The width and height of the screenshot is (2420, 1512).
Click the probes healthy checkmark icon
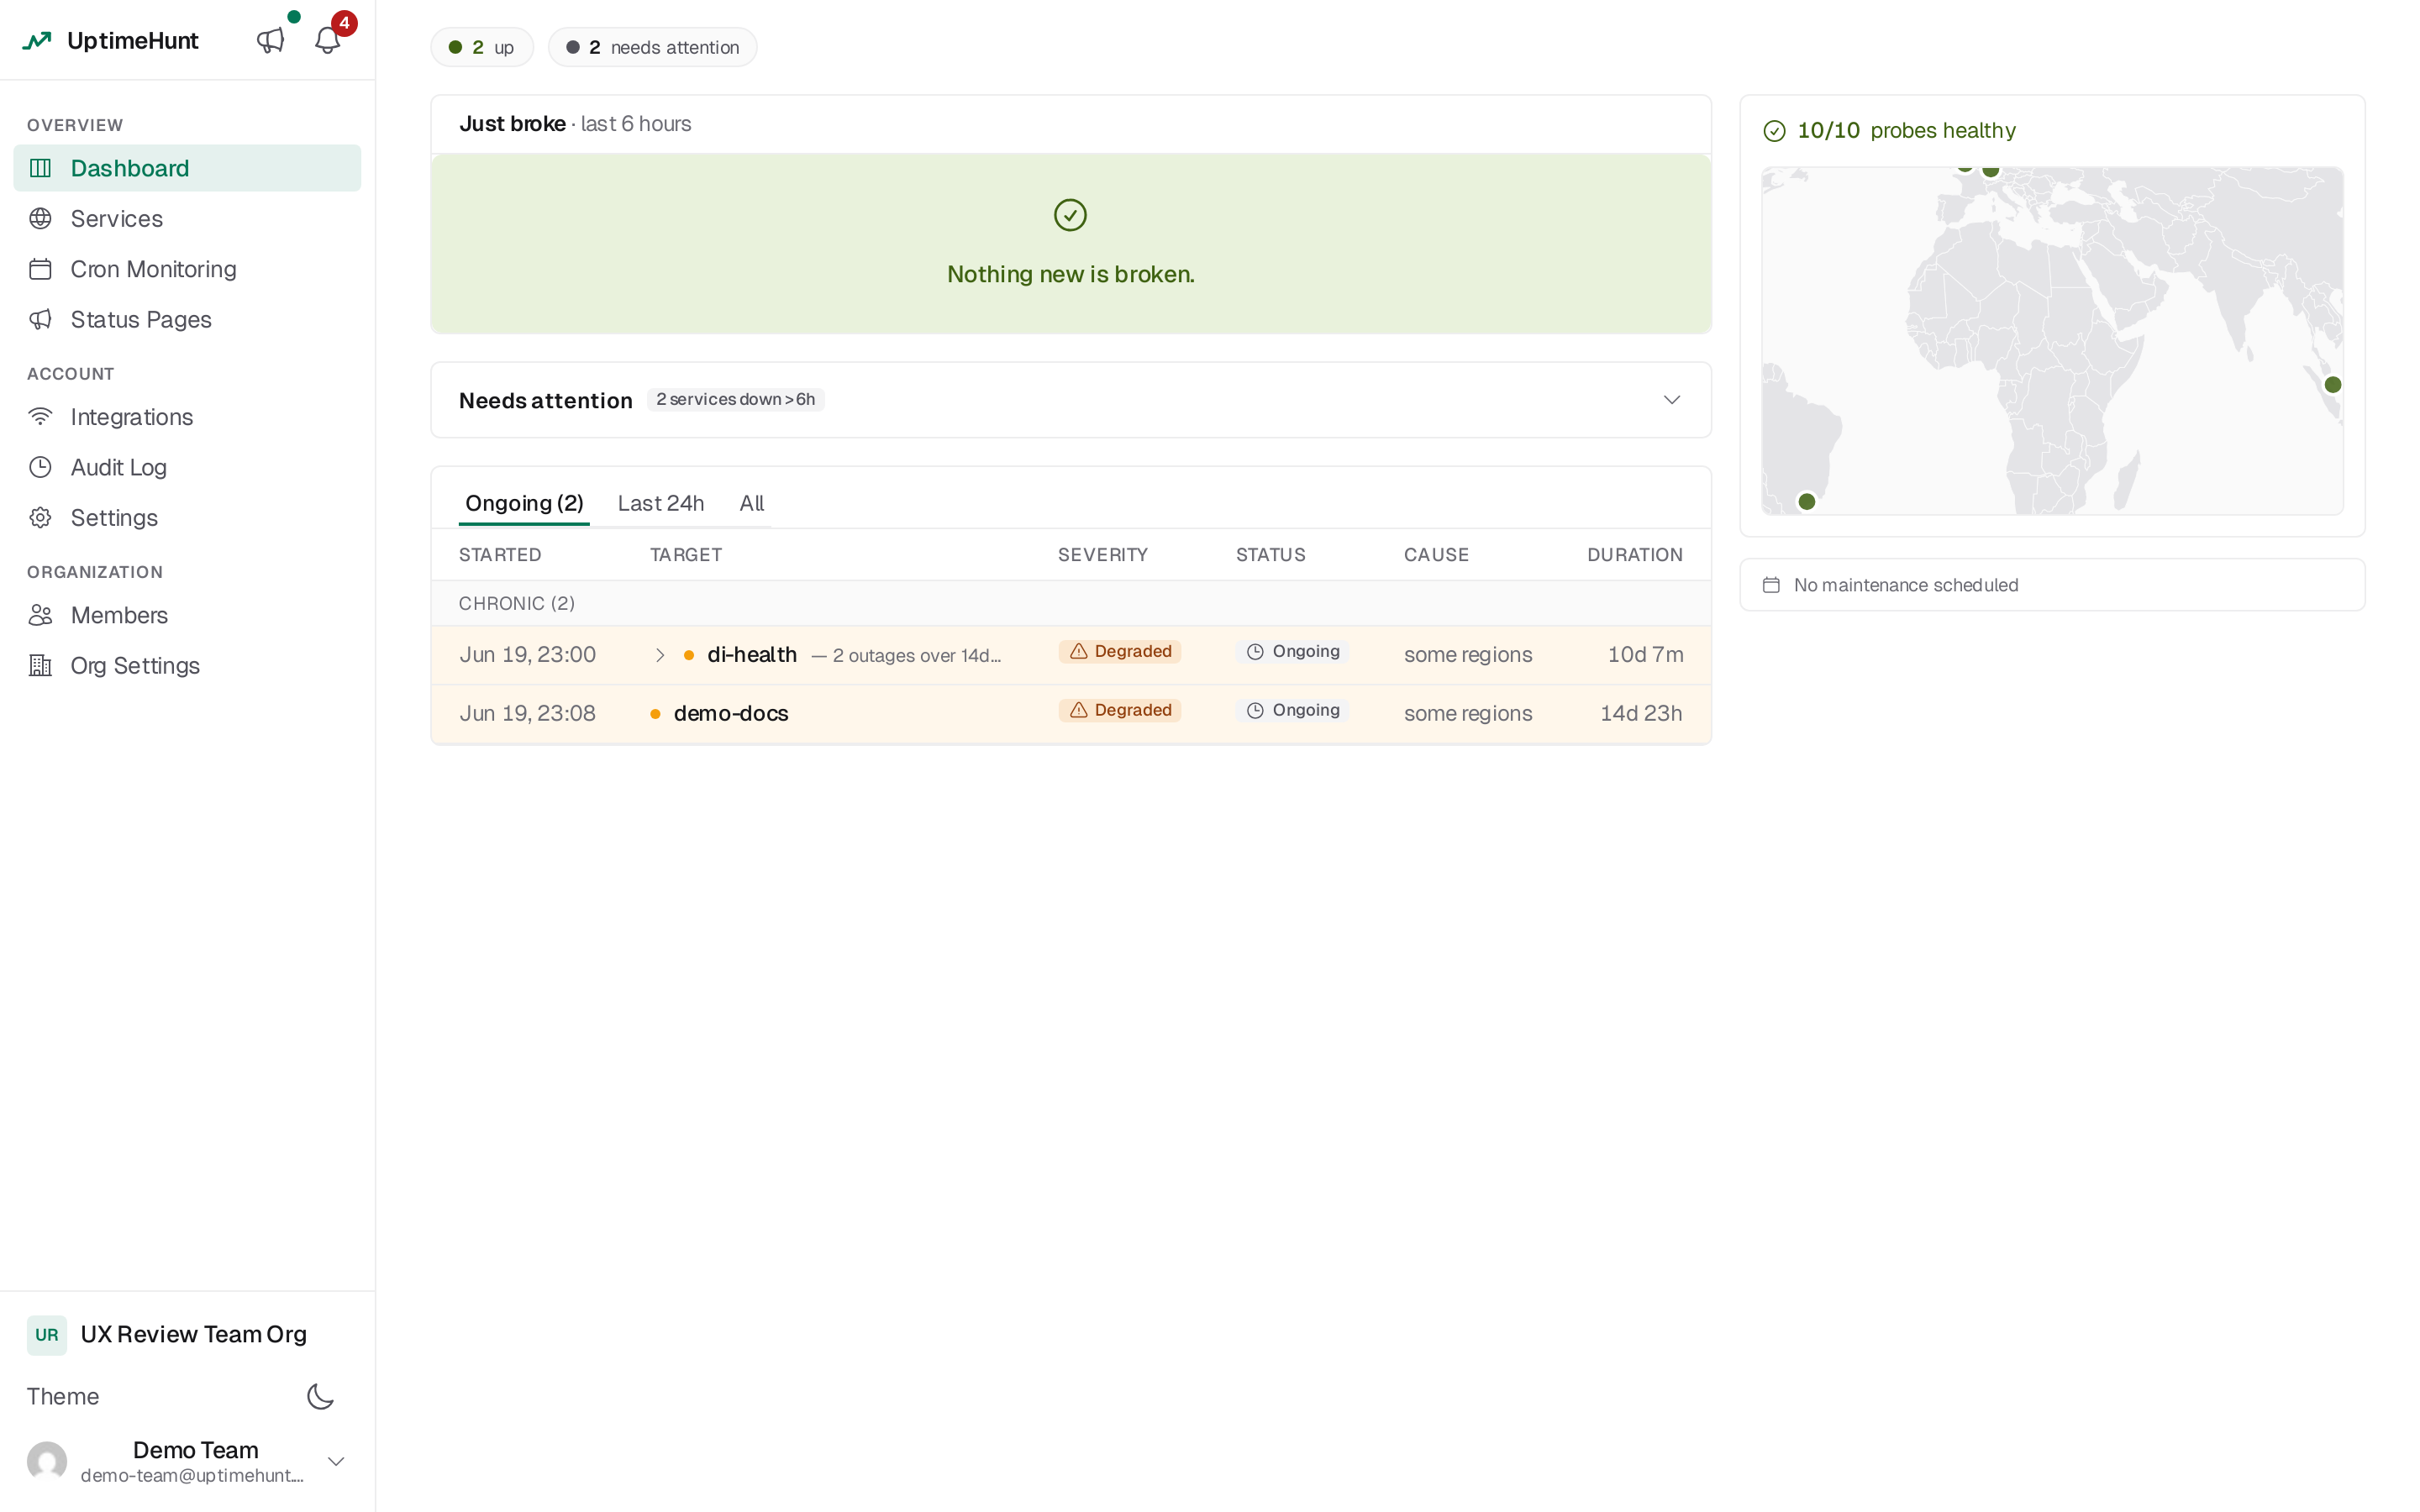click(1774, 131)
